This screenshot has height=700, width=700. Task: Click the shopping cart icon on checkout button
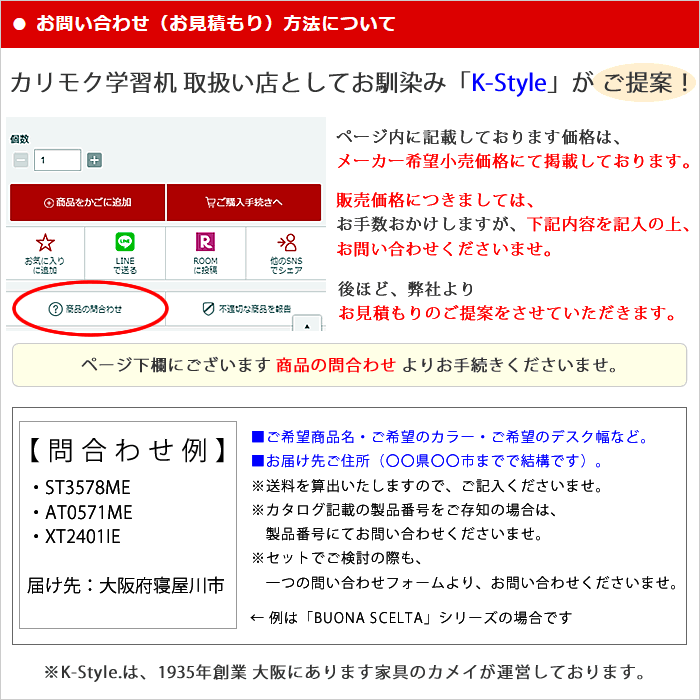[x=210, y=203]
